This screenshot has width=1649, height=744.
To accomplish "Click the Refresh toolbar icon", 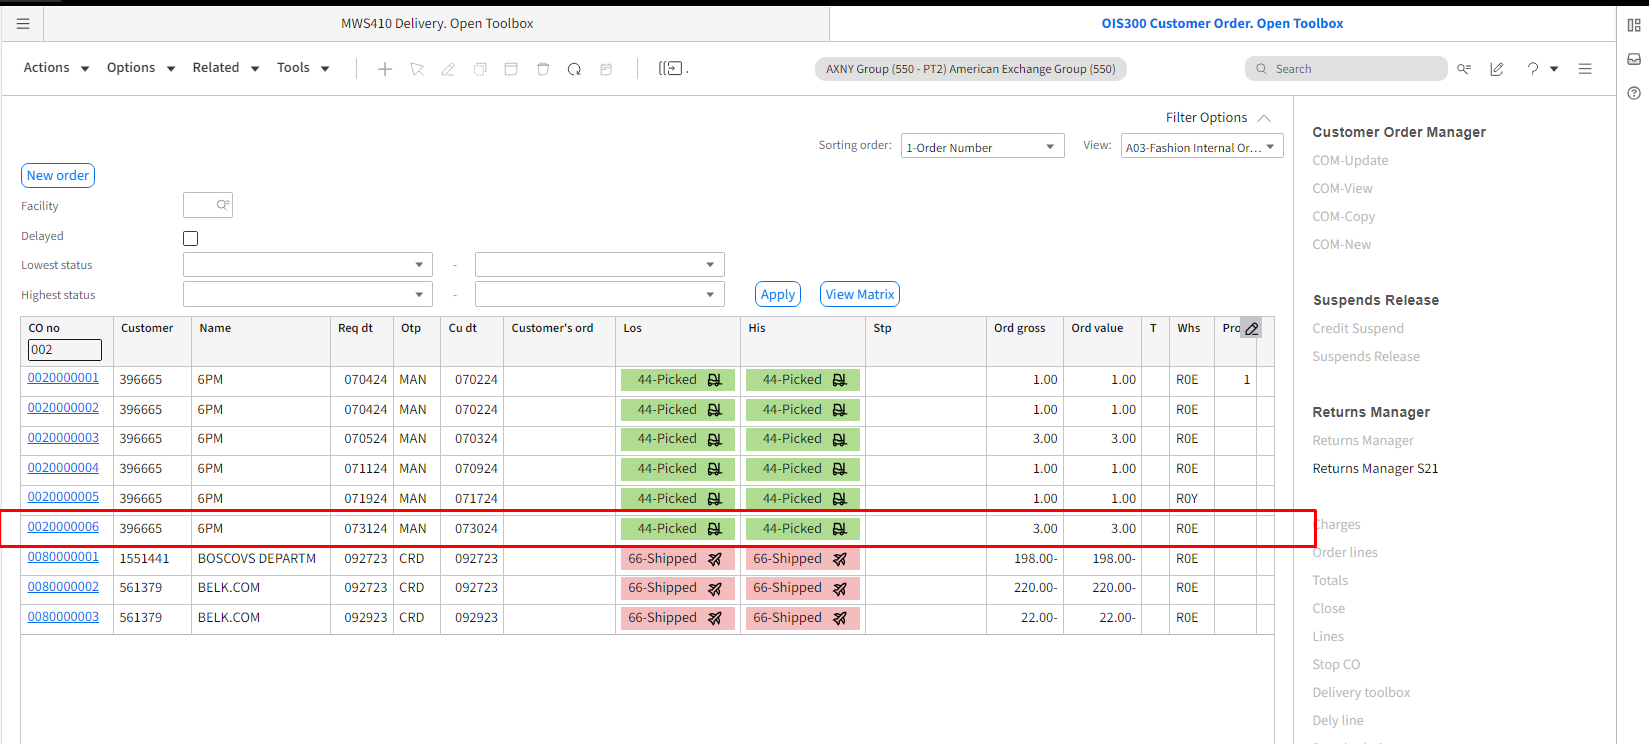I will 574,69.
